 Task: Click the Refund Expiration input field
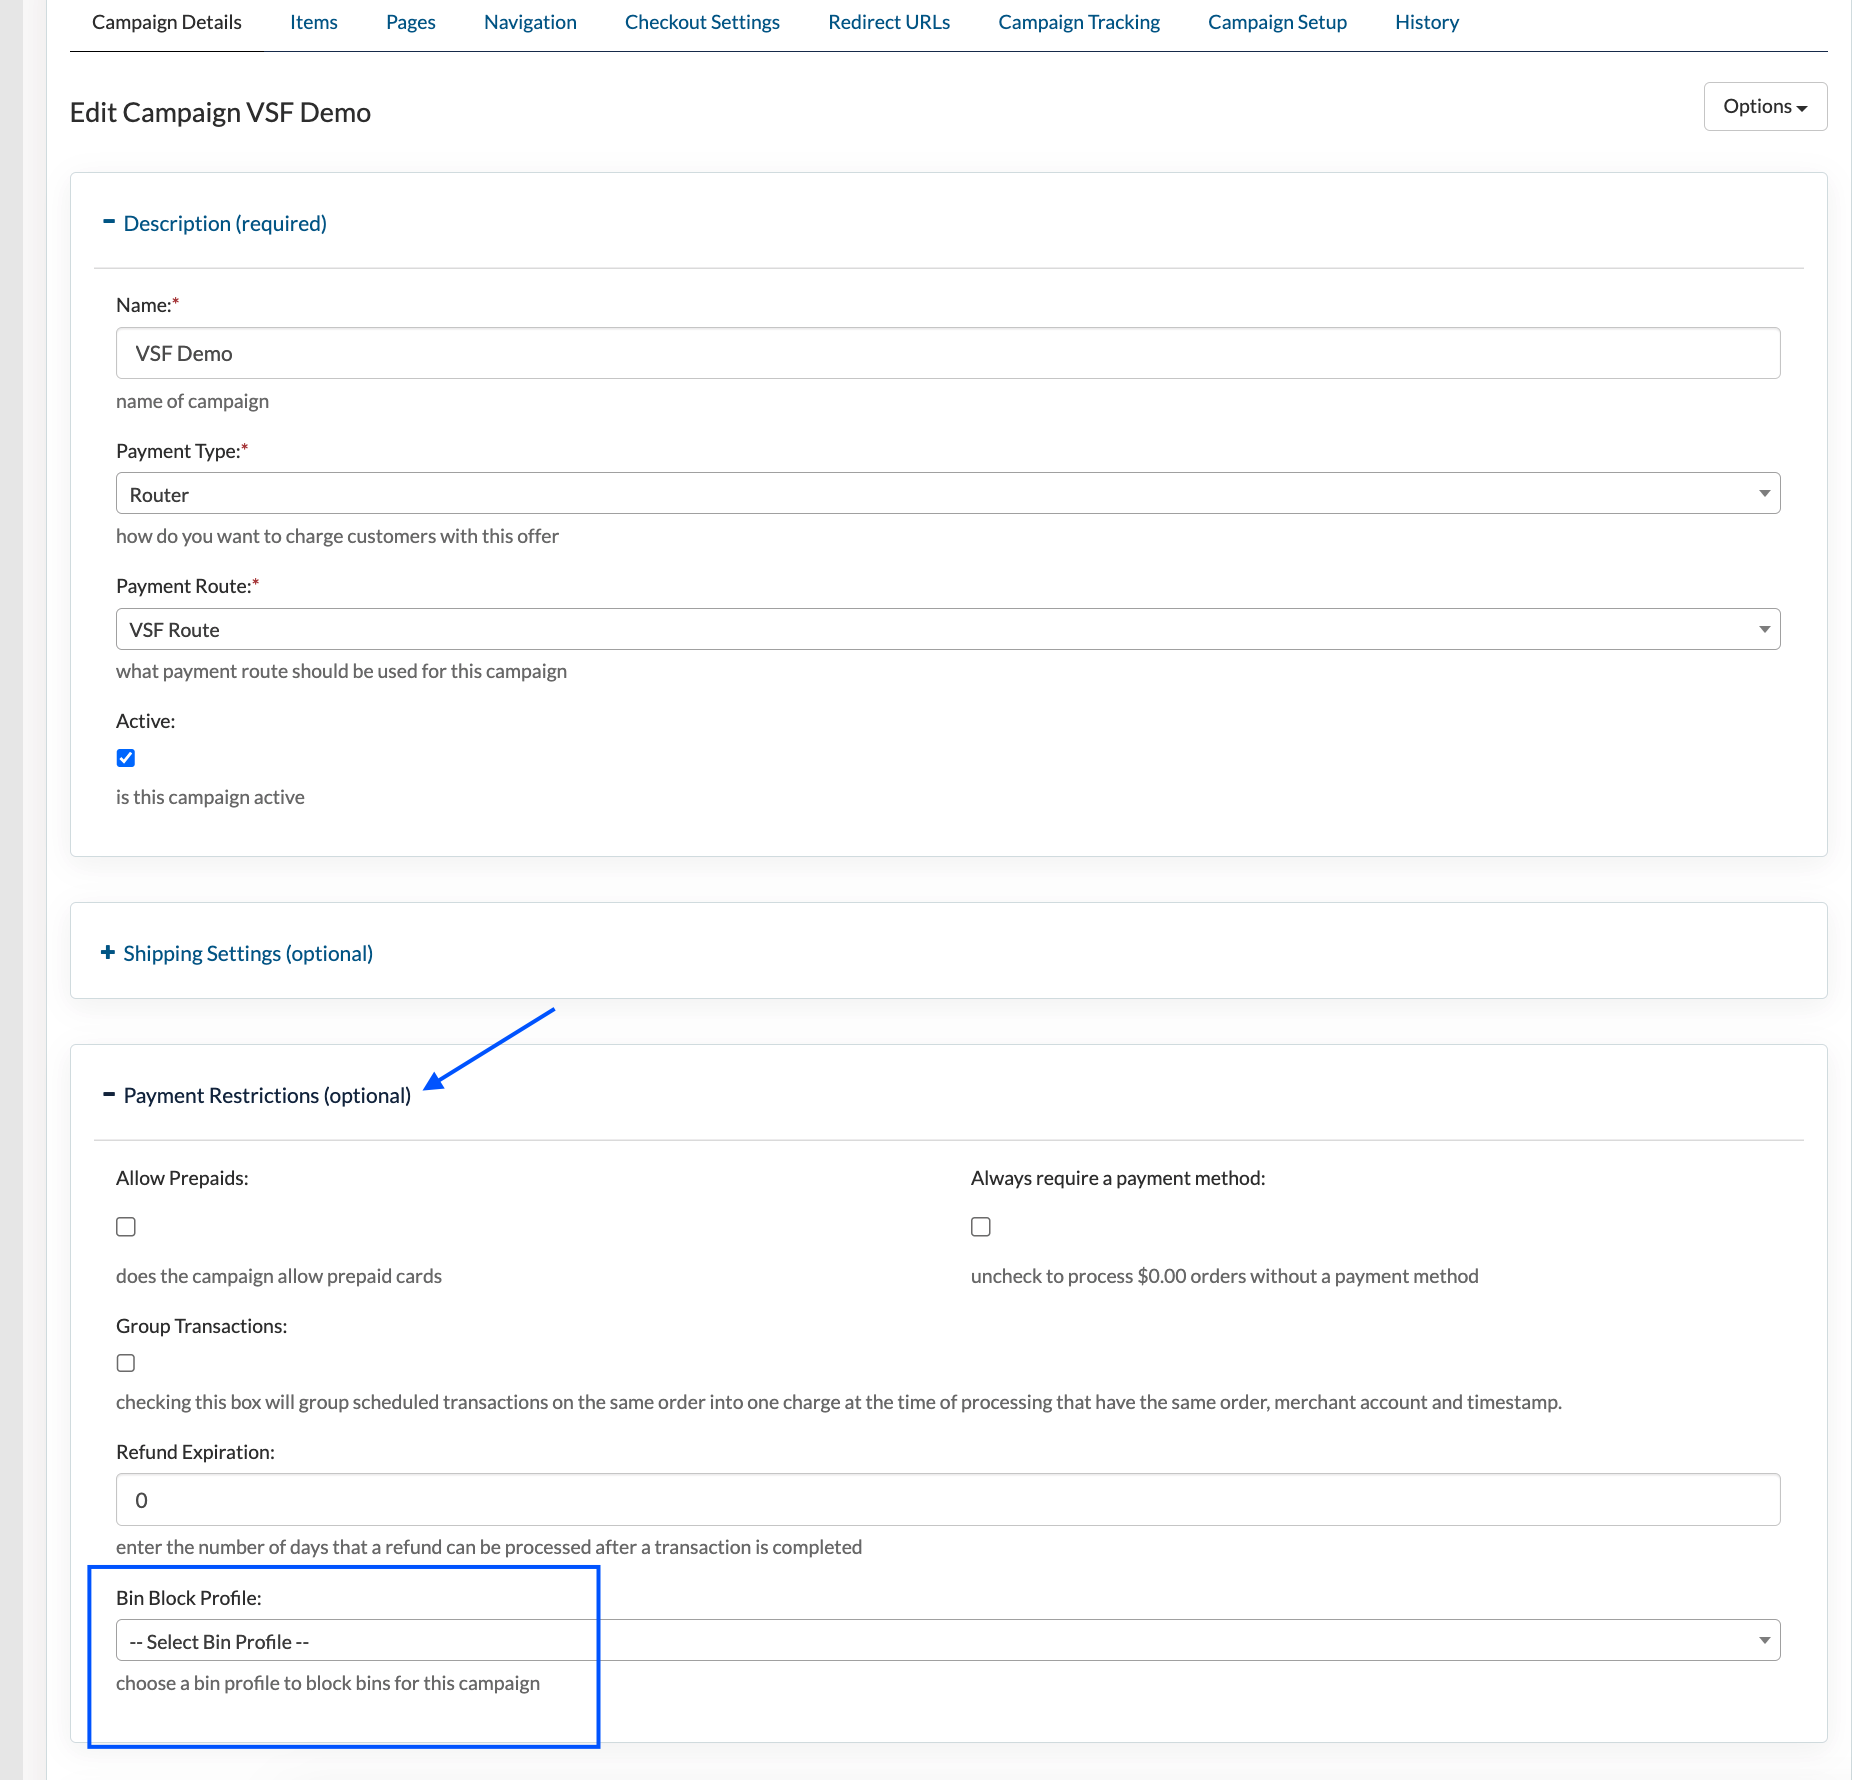947,1500
